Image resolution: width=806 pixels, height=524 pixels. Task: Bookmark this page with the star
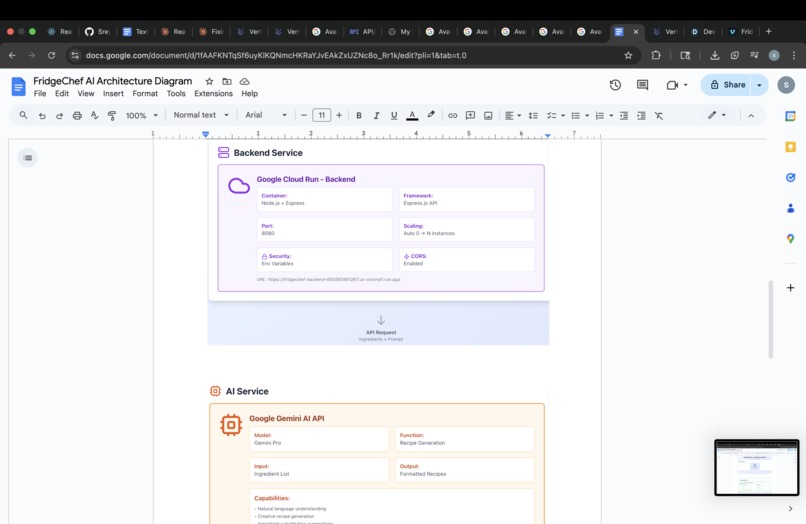pyautogui.click(x=628, y=55)
